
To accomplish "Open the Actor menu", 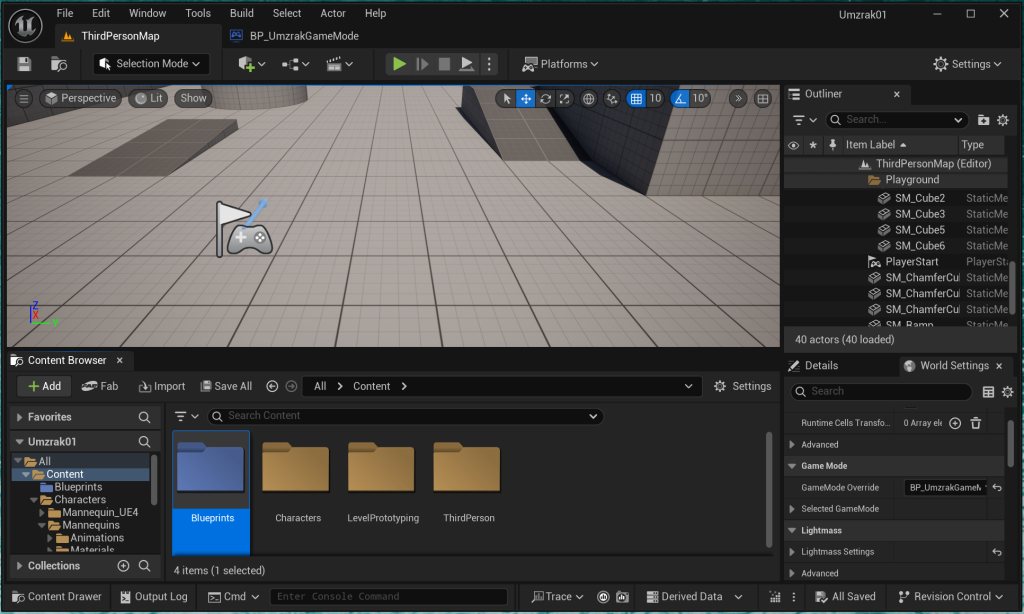I will coord(332,13).
